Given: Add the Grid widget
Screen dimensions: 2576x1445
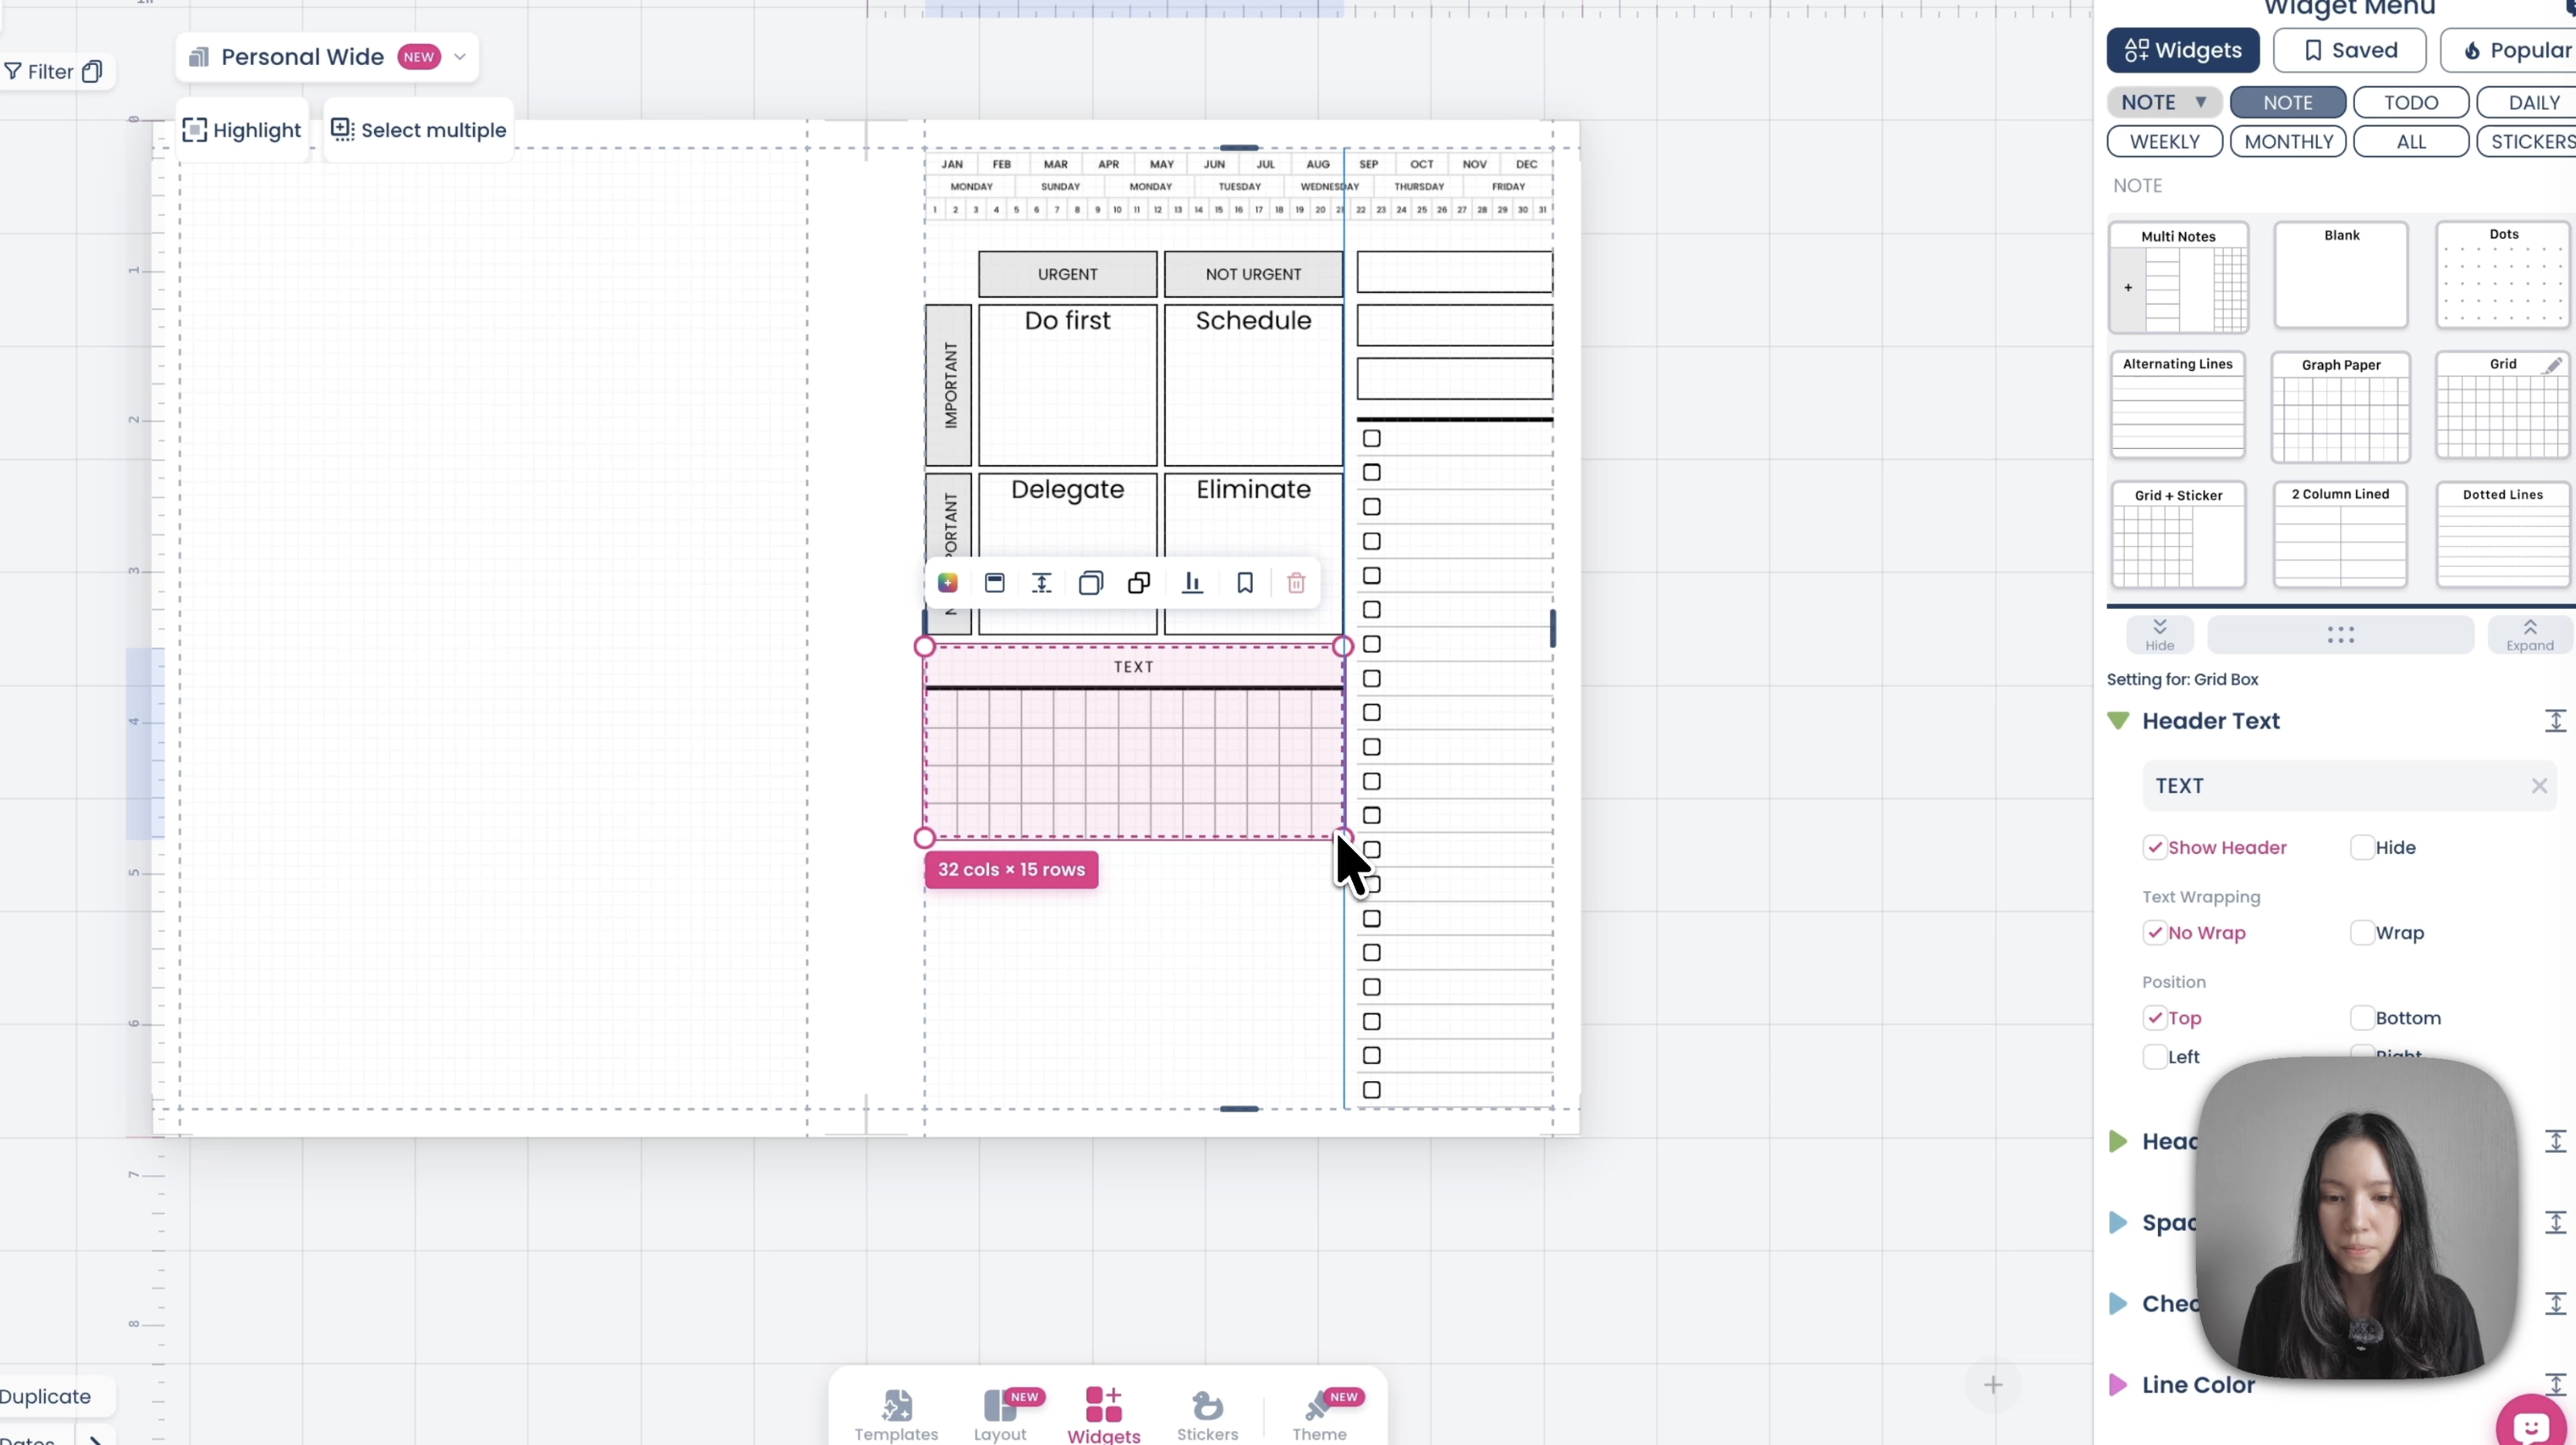Looking at the screenshot, I should [x=2503, y=405].
